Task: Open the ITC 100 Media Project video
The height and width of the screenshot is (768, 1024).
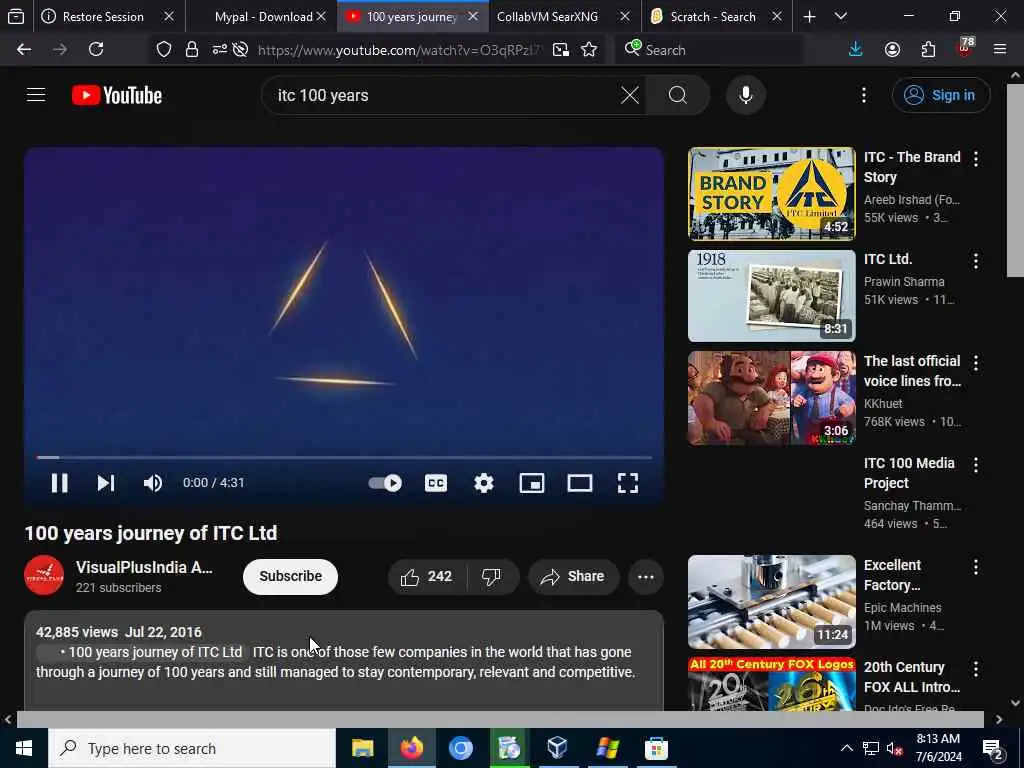Action: point(909,473)
